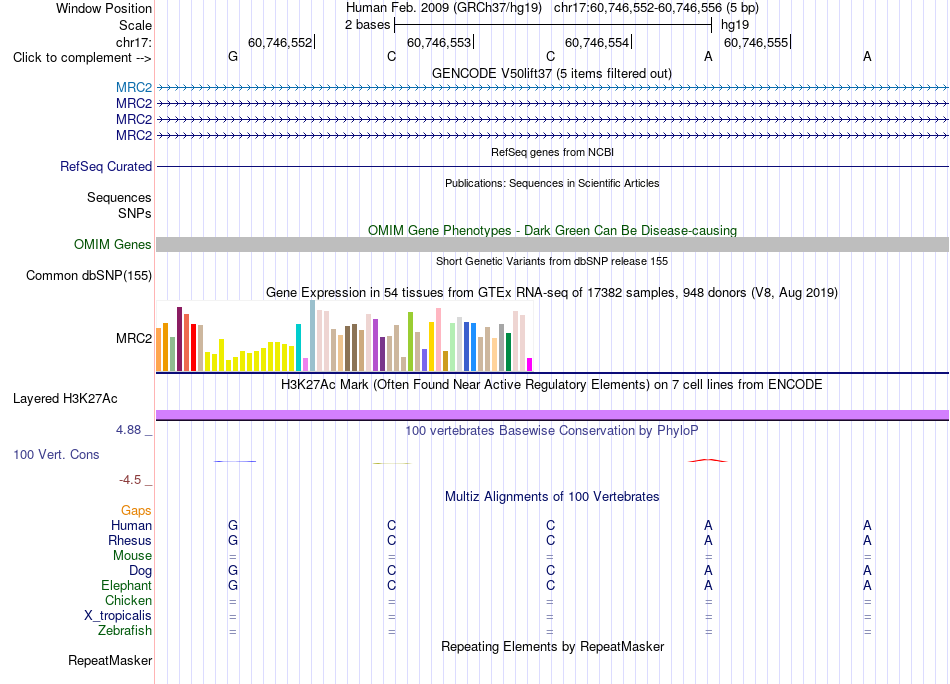The image size is (950, 684).
Task: Click the Mouse species label
Action: pos(133,556)
